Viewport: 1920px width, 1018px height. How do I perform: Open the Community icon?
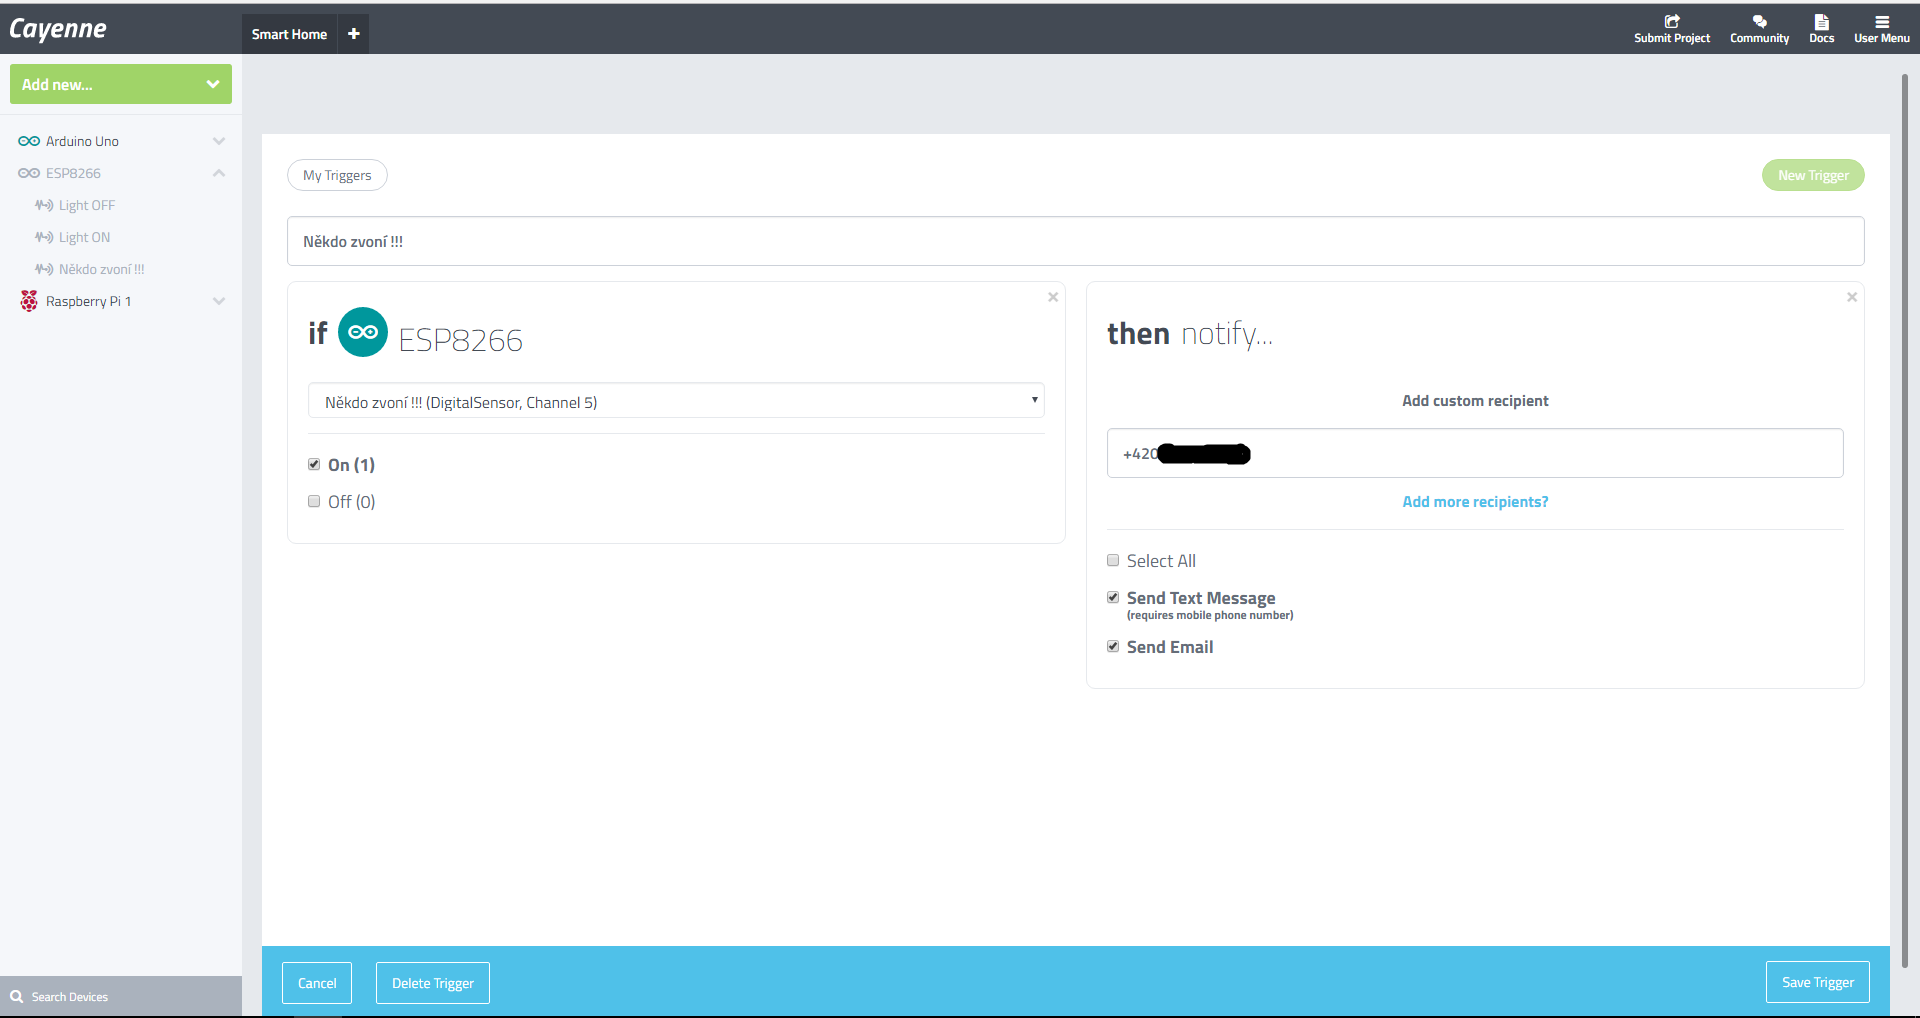pos(1759,21)
